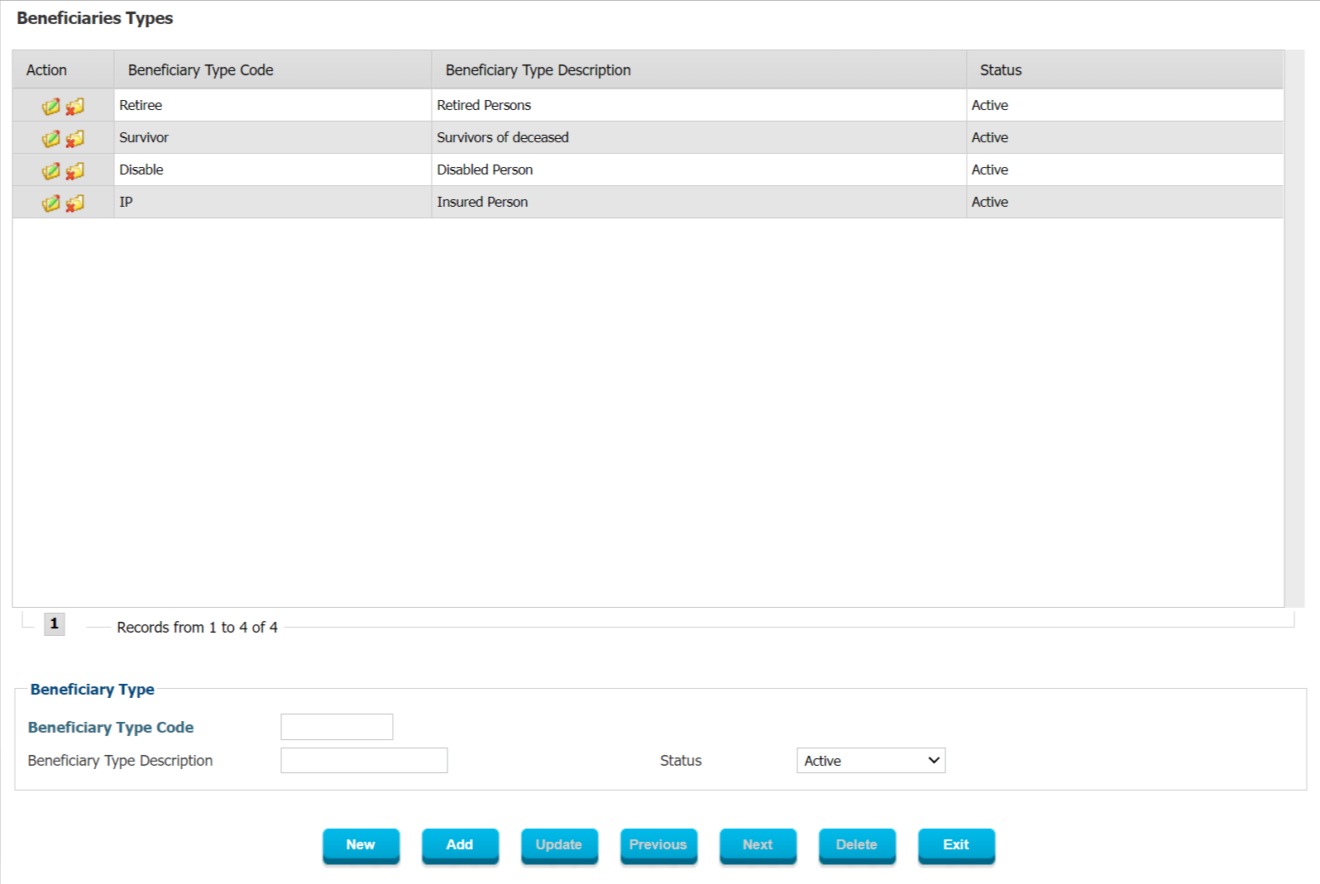Viewport: 1320px width, 884px height.
Task: Select the Retiree code cell
Action: coord(273,105)
